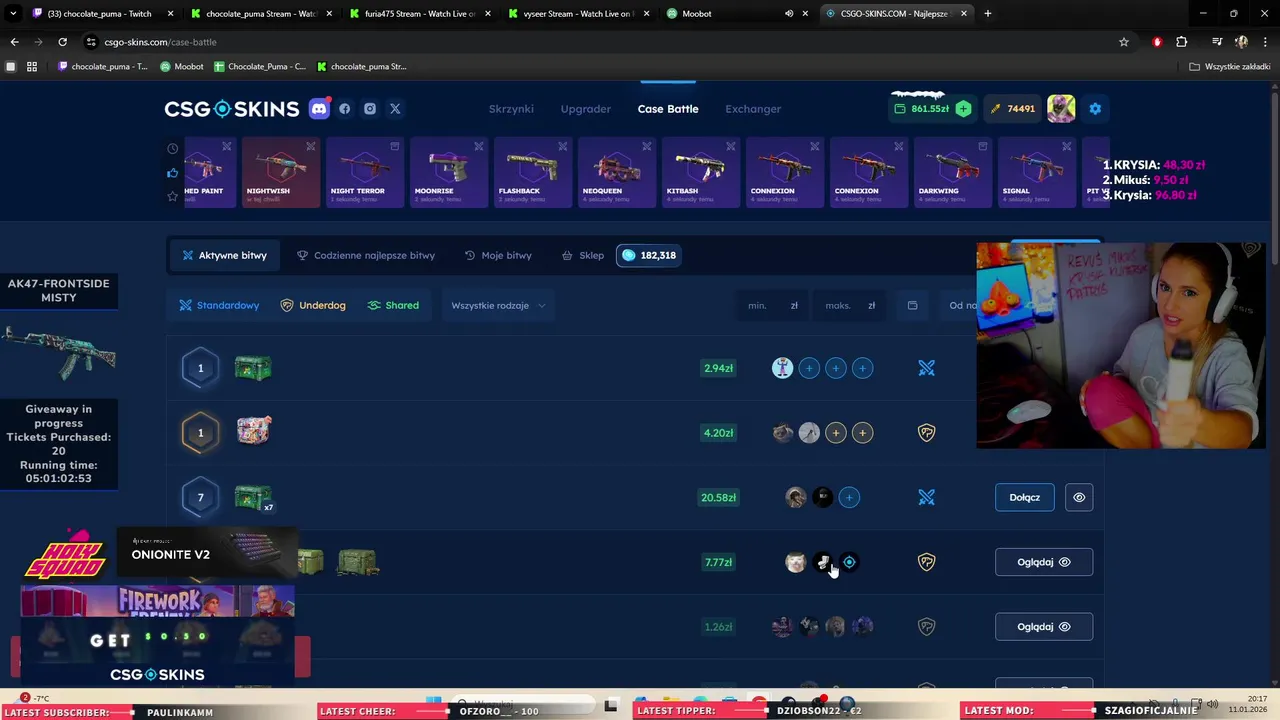Select Standardowy battle filter

(x=219, y=305)
